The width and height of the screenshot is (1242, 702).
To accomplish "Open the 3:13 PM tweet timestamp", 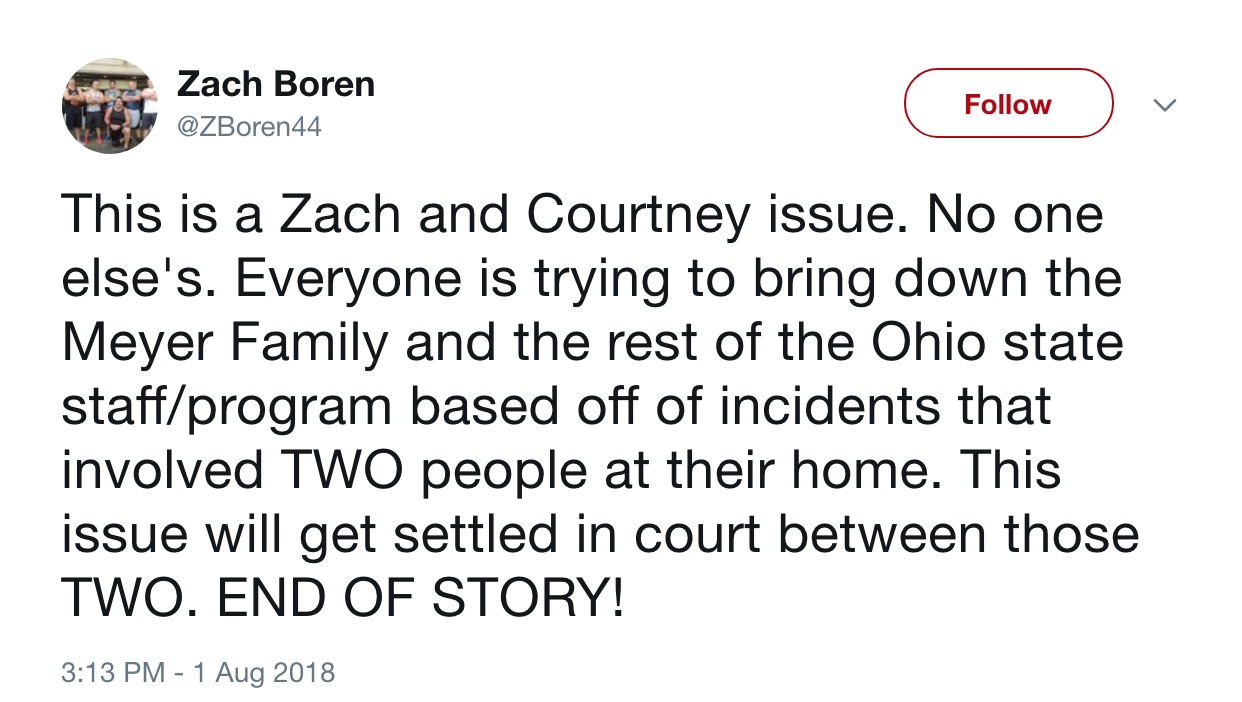I will coord(112,671).
